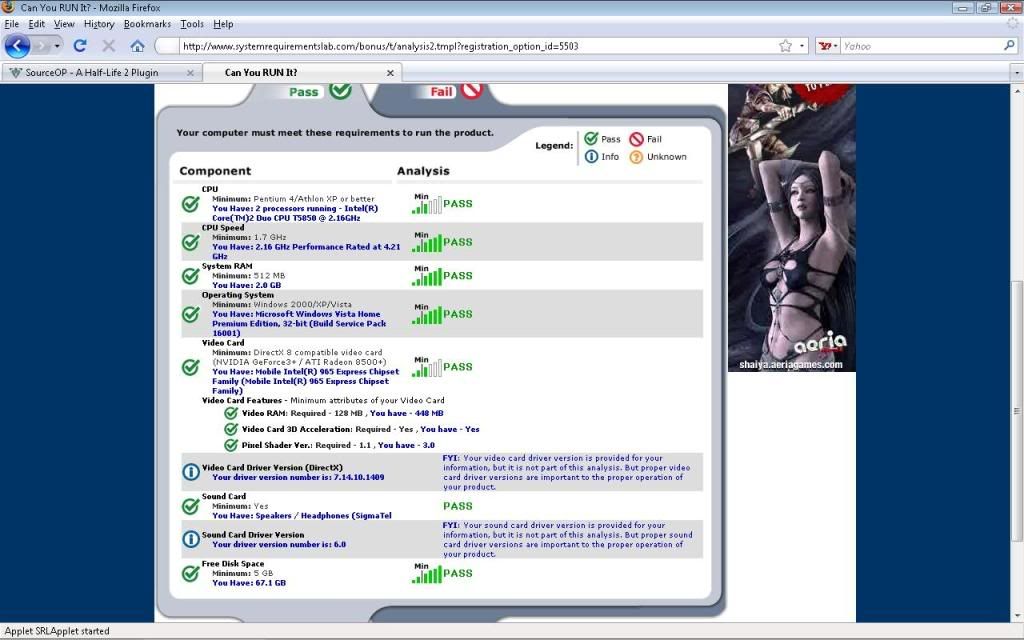
Task: Open the location bar history dropdown
Action: coord(802,46)
